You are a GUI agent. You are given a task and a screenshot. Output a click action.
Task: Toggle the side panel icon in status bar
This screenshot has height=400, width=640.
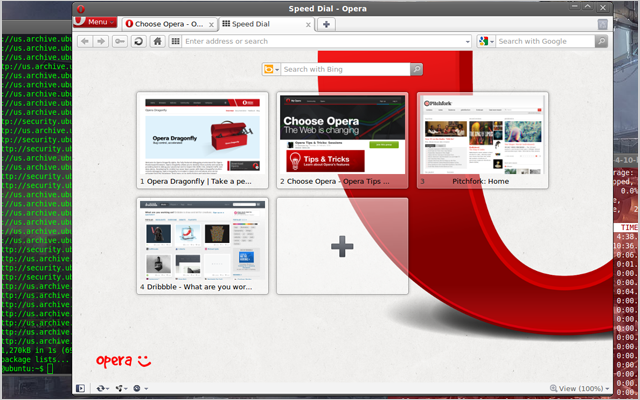coord(80,388)
